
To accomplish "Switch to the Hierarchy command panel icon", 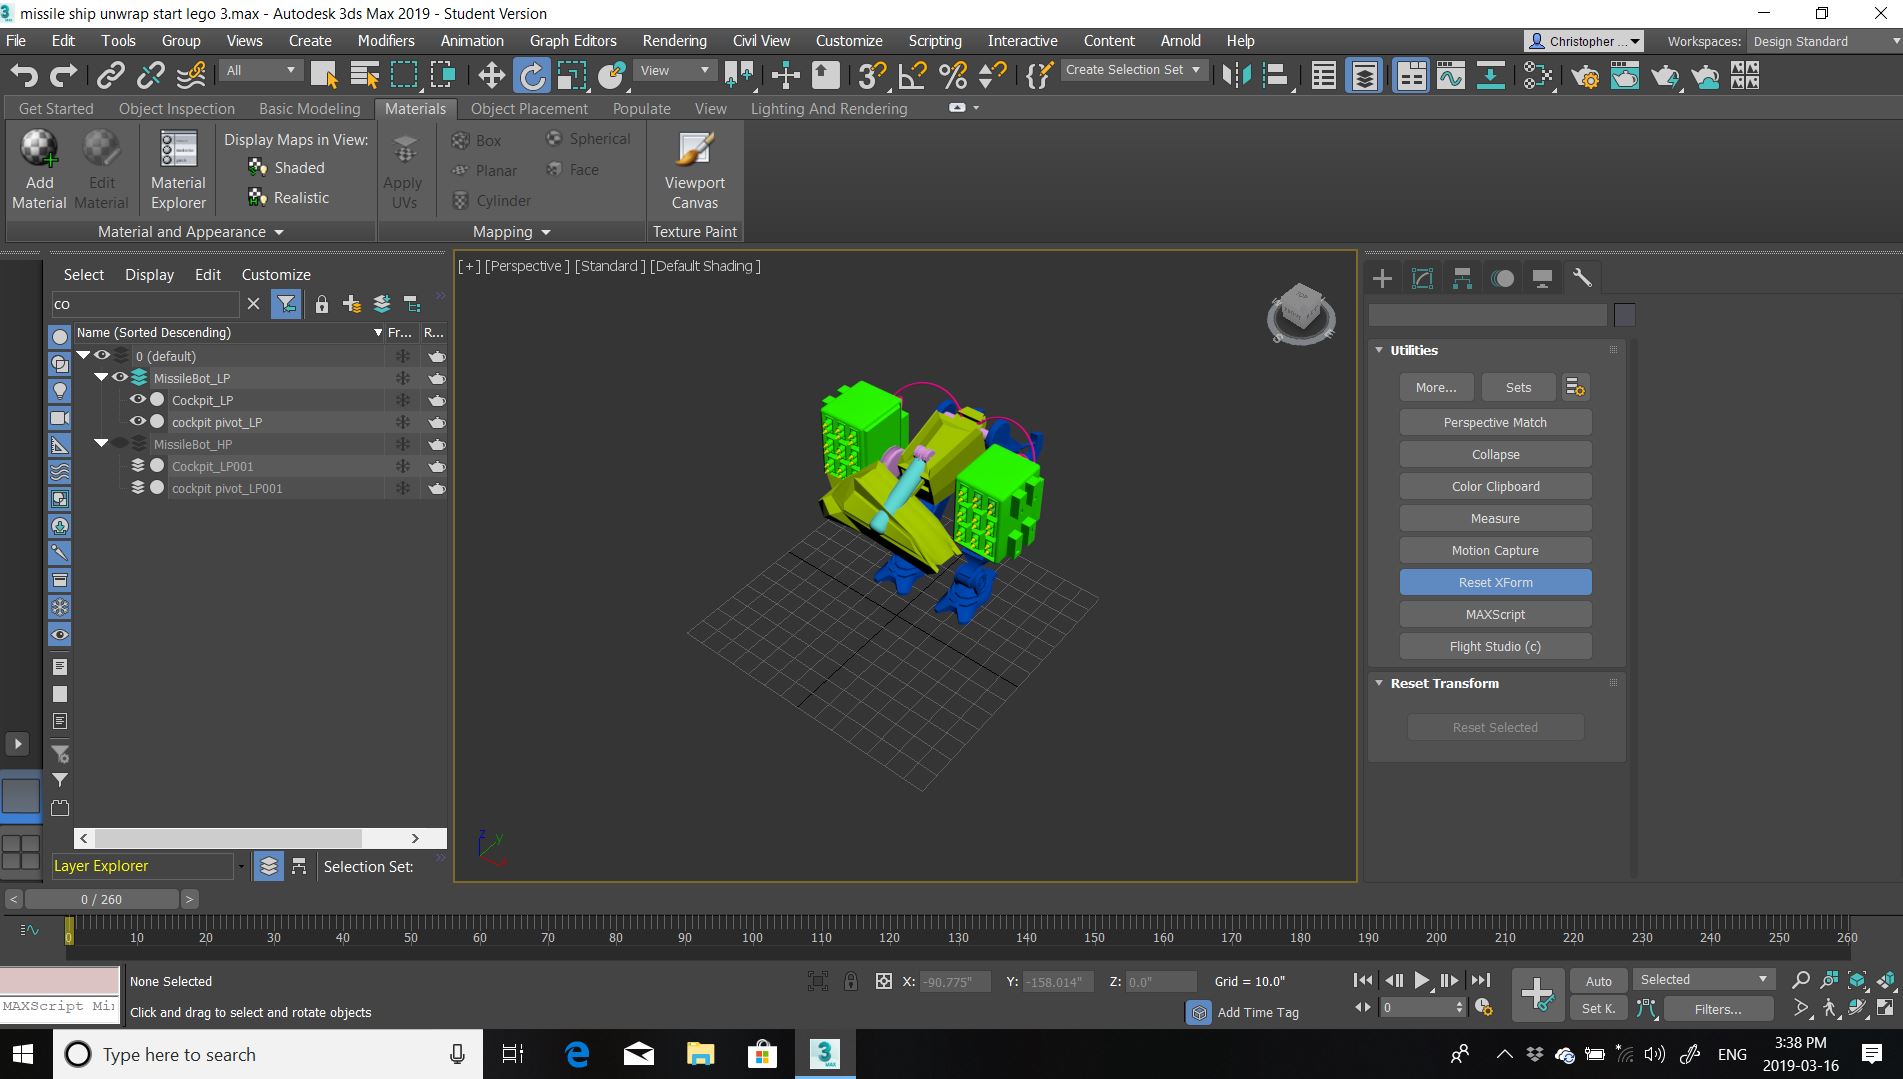I will tap(1462, 279).
